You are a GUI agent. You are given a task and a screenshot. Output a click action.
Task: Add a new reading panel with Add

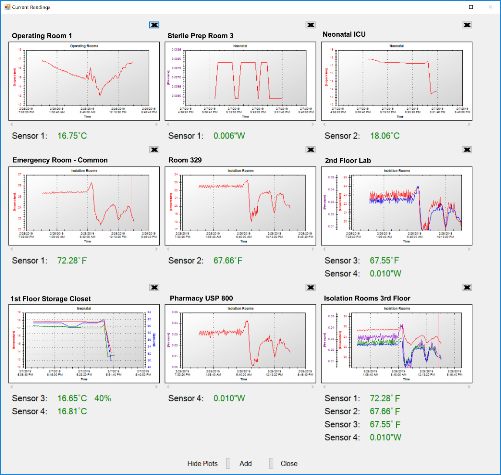[246, 463]
